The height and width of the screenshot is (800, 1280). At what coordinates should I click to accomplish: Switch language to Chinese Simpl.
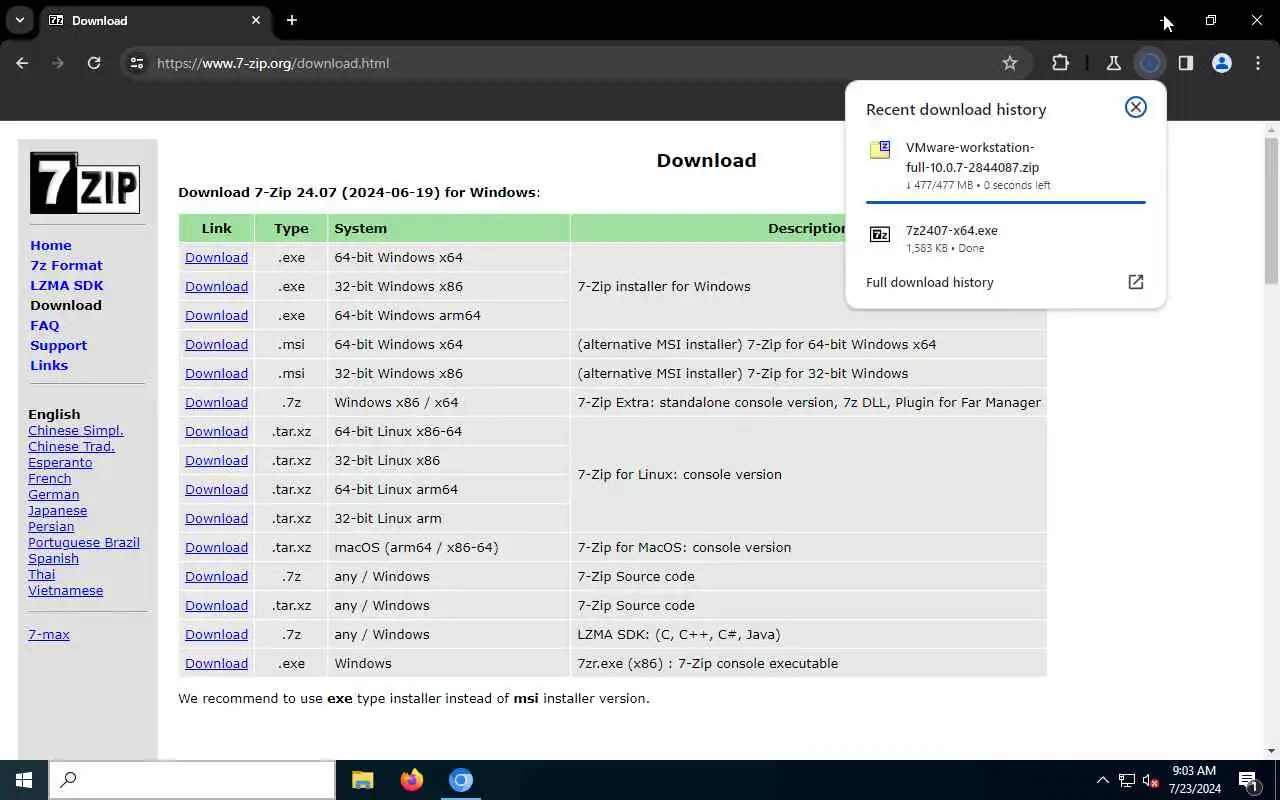tap(76, 430)
